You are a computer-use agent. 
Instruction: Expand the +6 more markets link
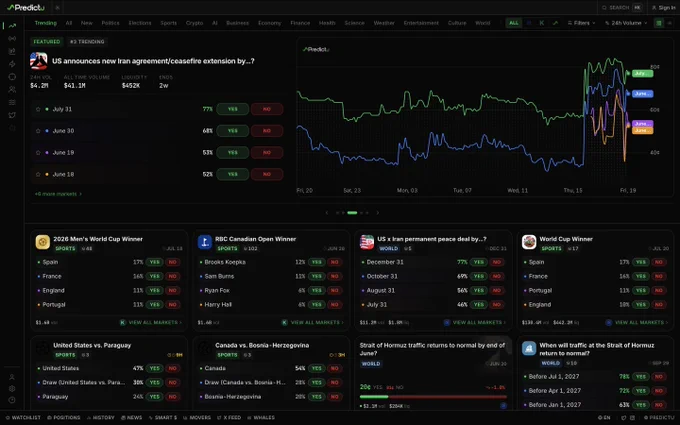tap(58, 194)
